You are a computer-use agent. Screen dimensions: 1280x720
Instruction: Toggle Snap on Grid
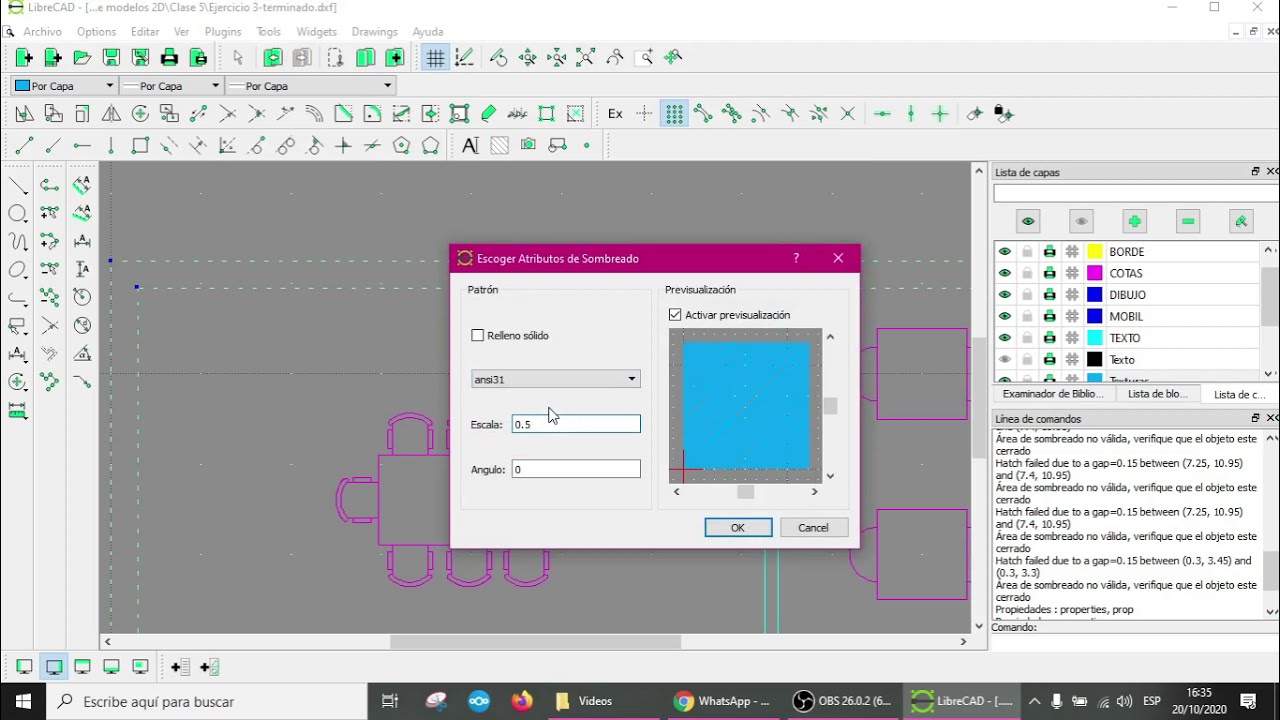coord(674,114)
